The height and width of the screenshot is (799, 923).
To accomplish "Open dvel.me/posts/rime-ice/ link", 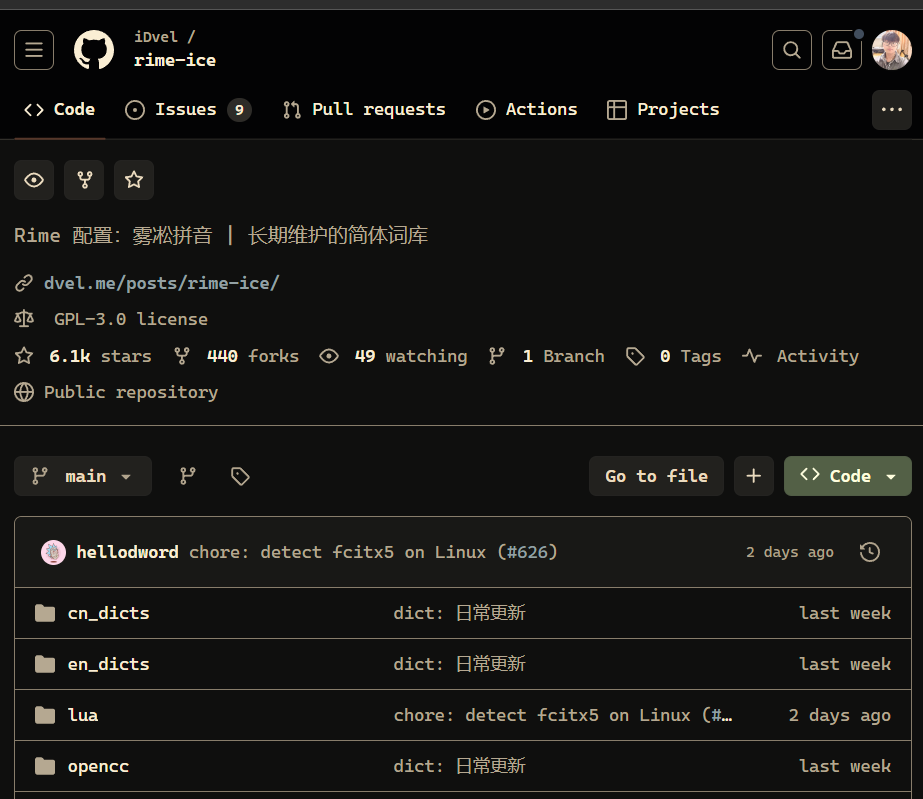I will pyautogui.click(x=161, y=283).
